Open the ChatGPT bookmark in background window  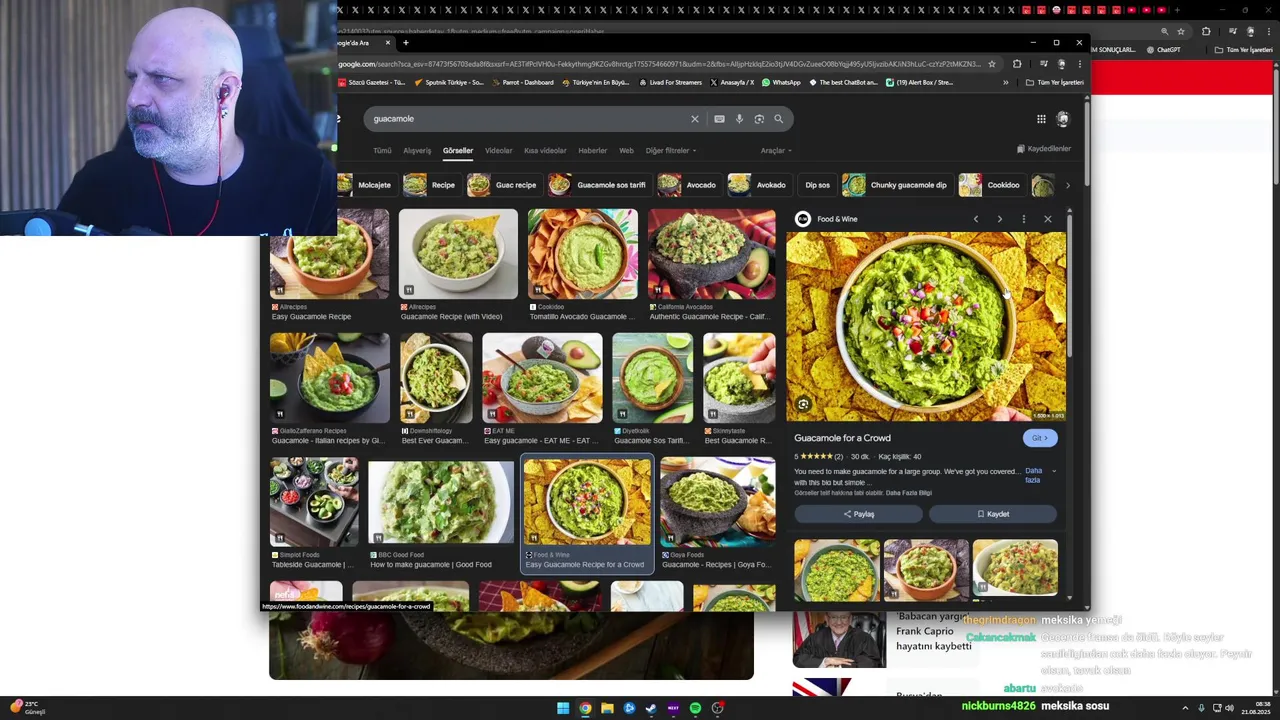pos(1164,50)
